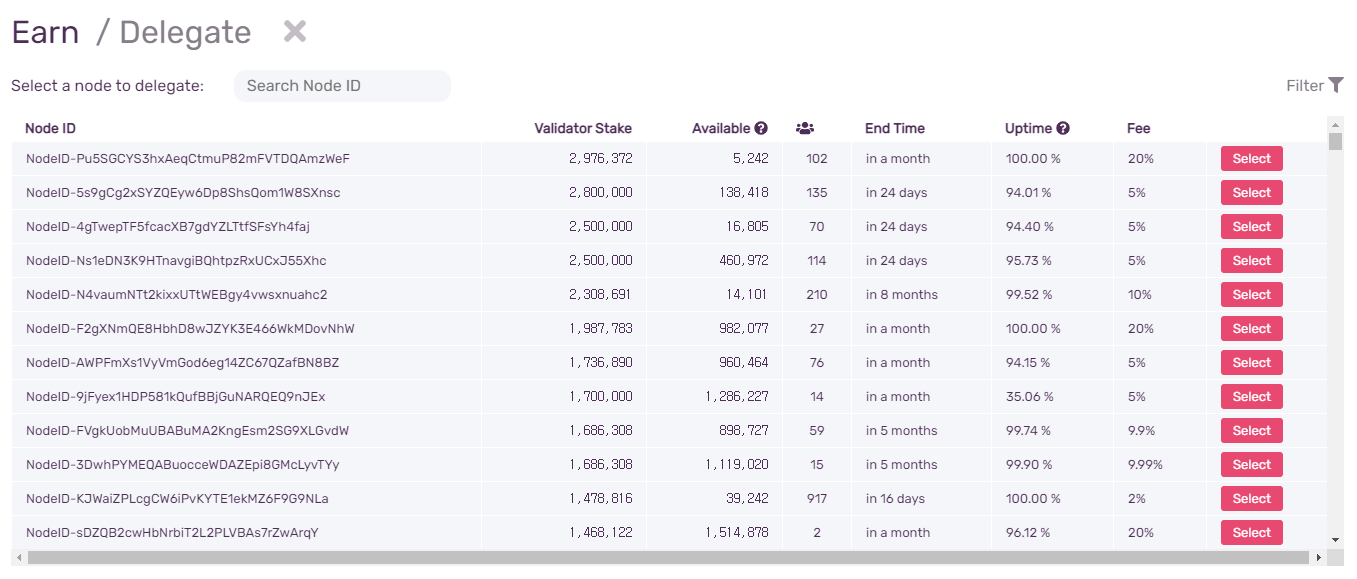Click the Fee column header
Screen dimensions: 1357x579
(1138, 128)
